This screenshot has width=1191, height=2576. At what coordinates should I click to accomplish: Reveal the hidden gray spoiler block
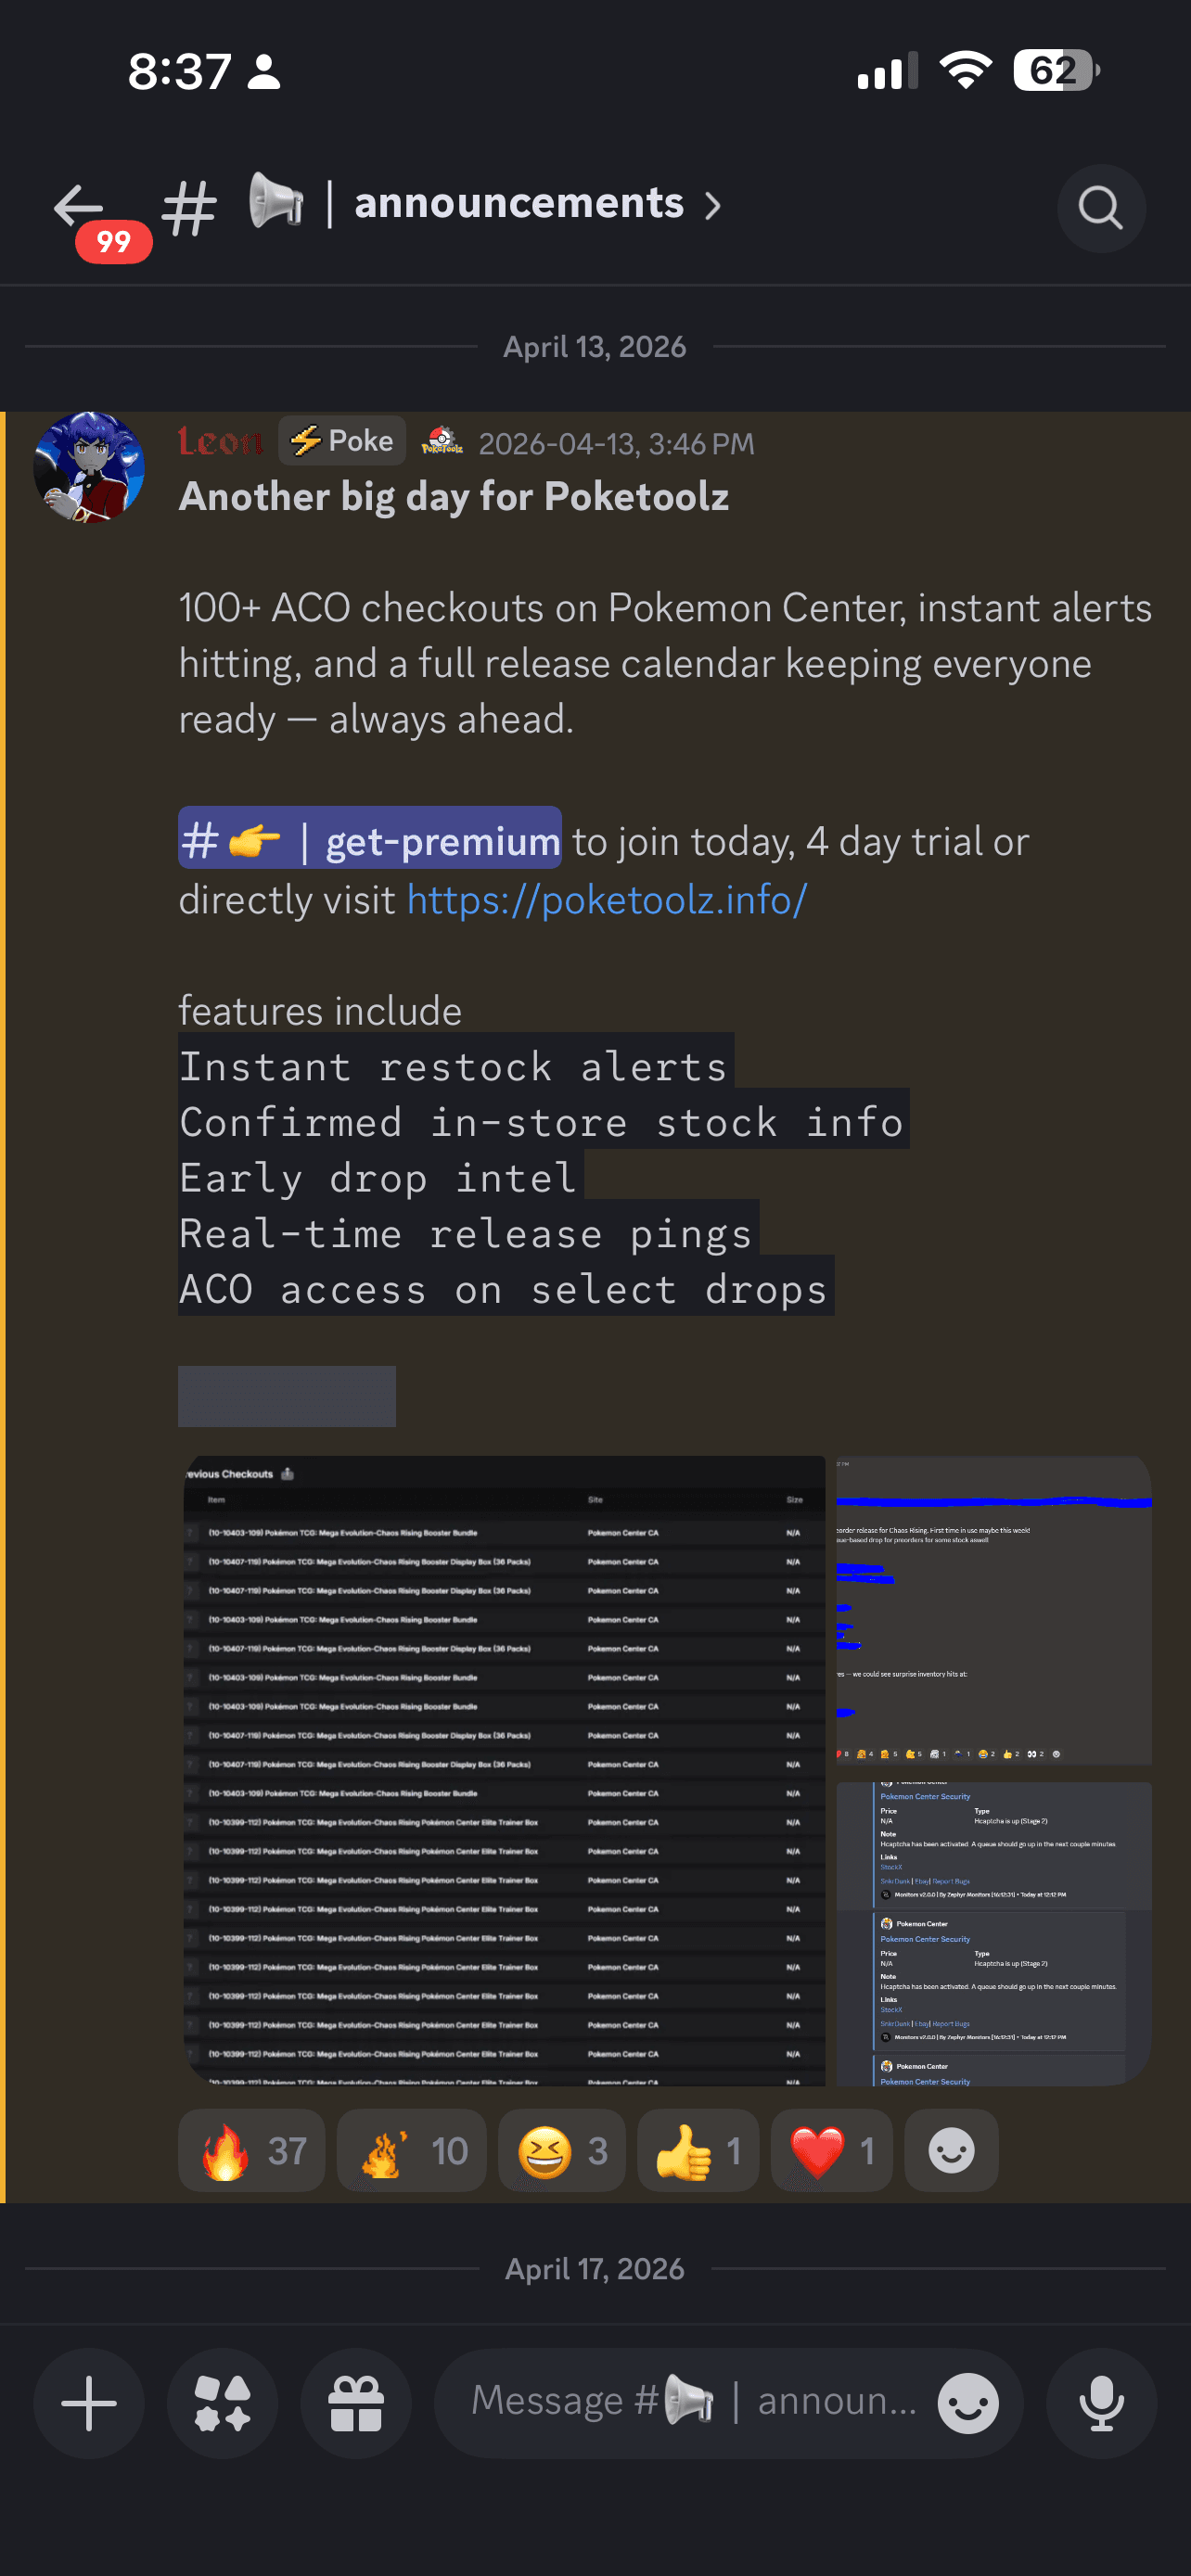[287, 1396]
